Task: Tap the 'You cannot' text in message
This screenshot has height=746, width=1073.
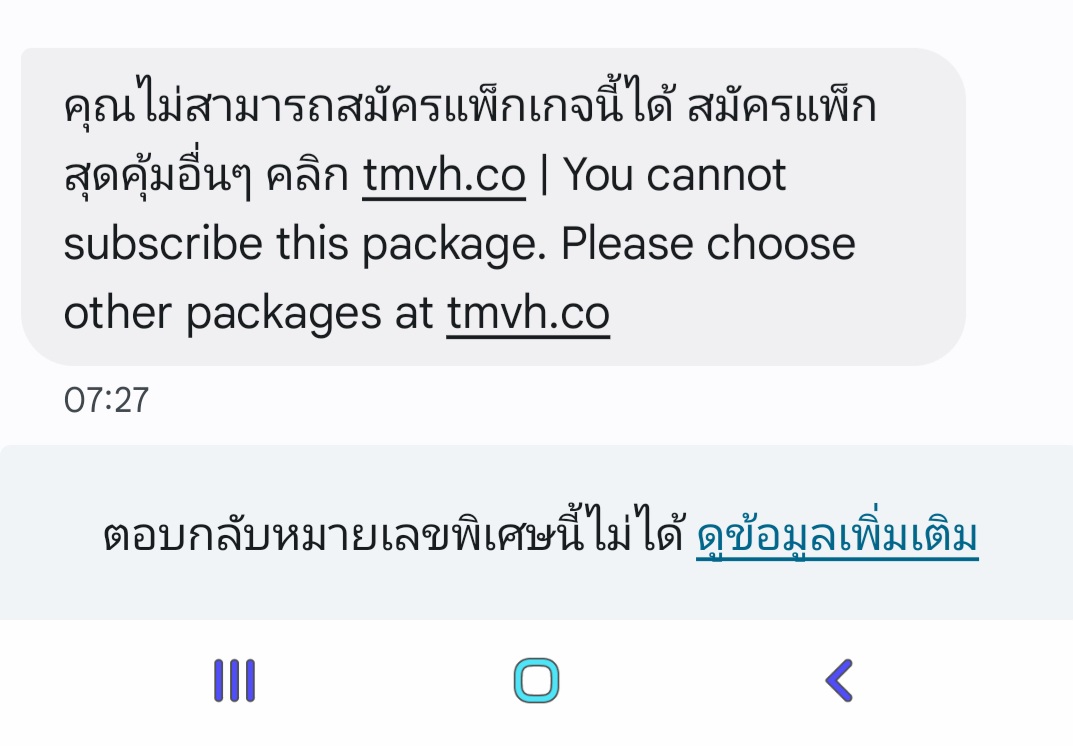Action: [x=674, y=176]
